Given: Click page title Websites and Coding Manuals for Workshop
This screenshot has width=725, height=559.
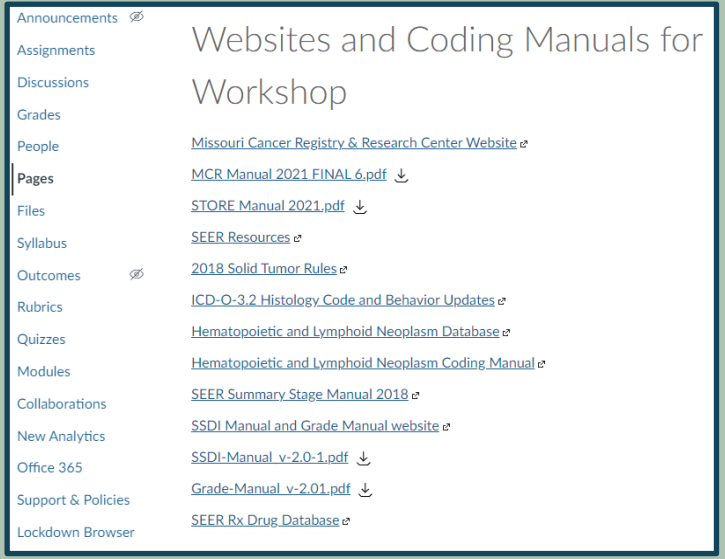Looking at the screenshot, I should [x=447, y=66].
